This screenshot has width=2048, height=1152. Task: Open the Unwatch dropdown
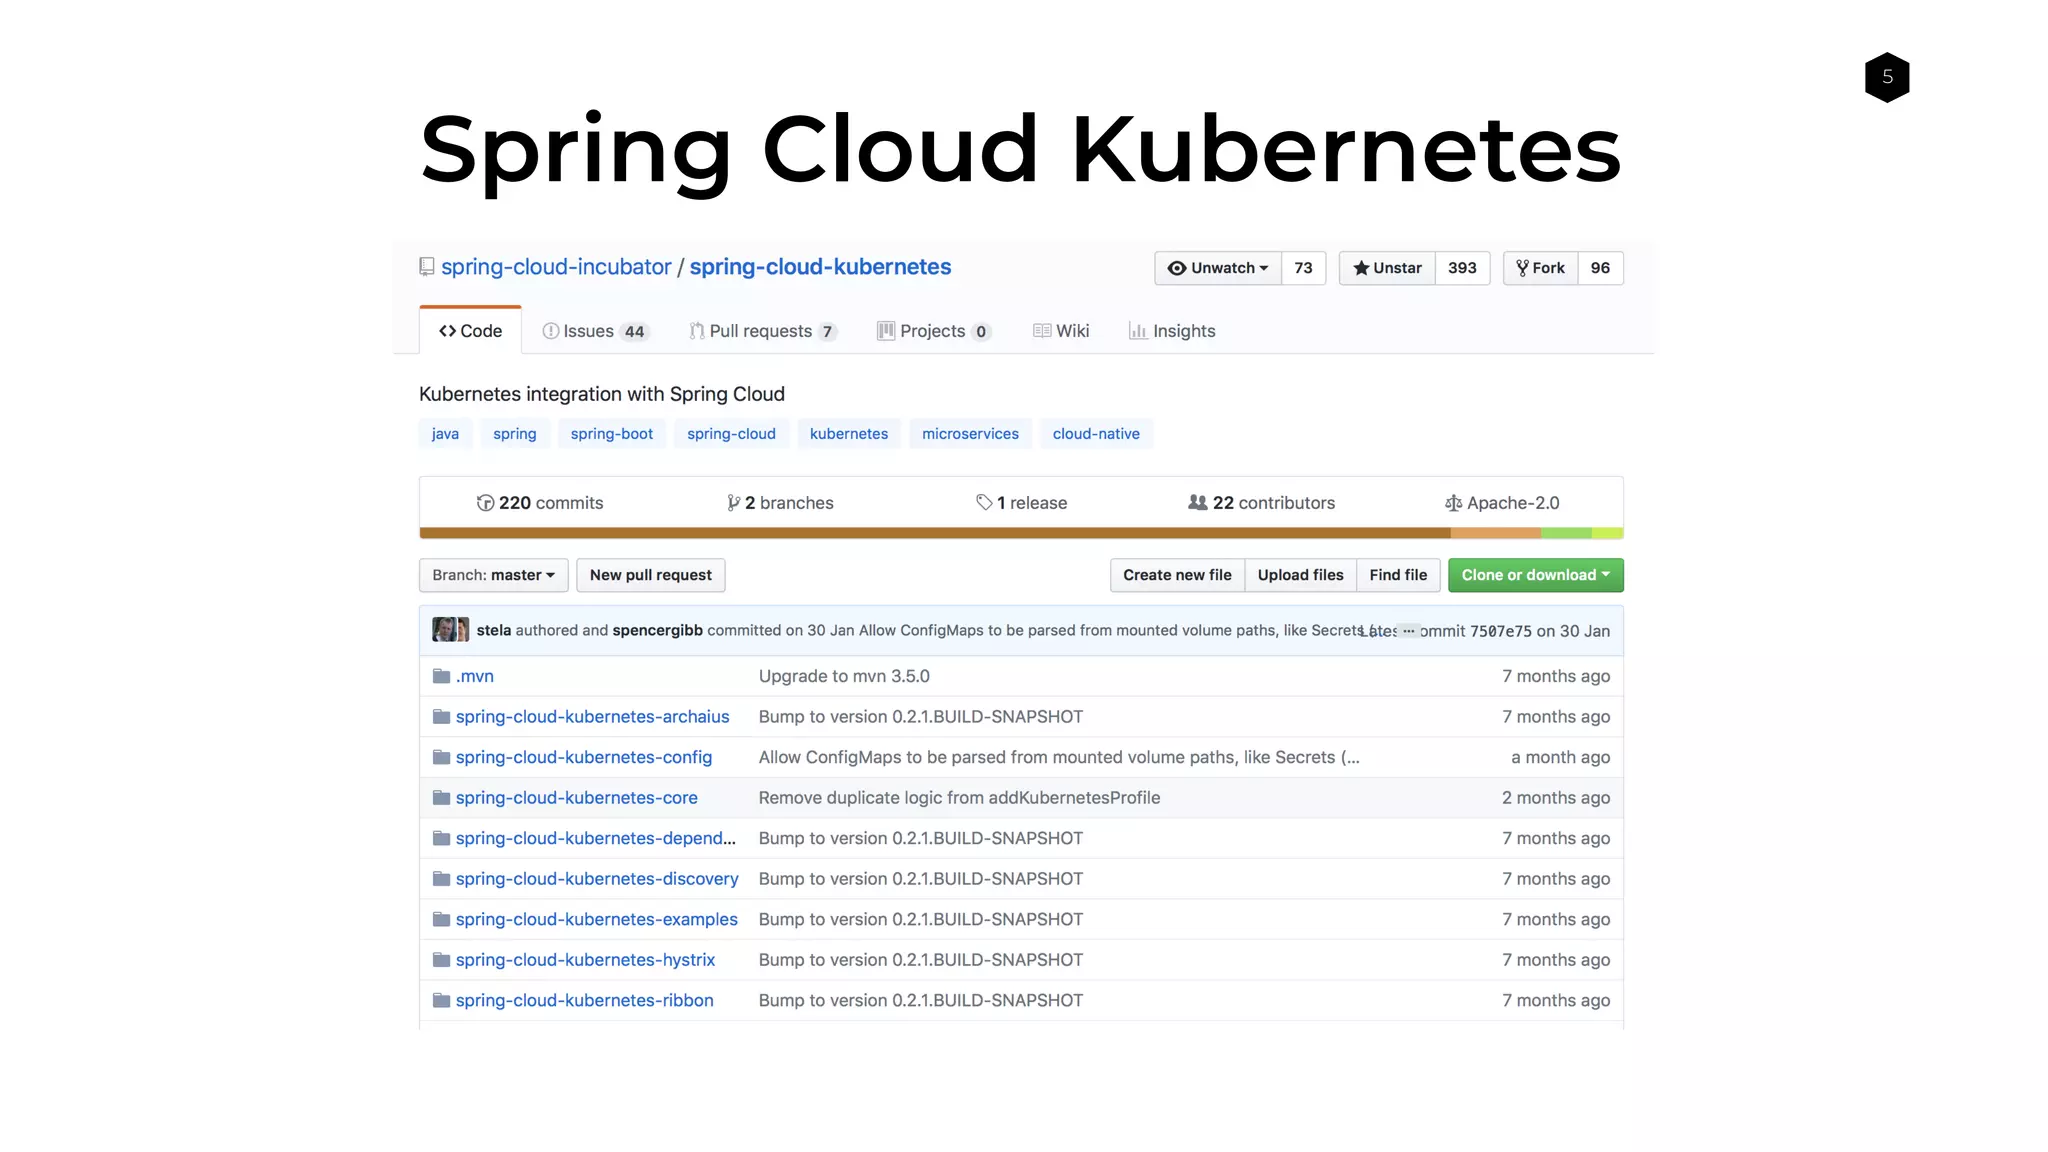[1218, 268]
